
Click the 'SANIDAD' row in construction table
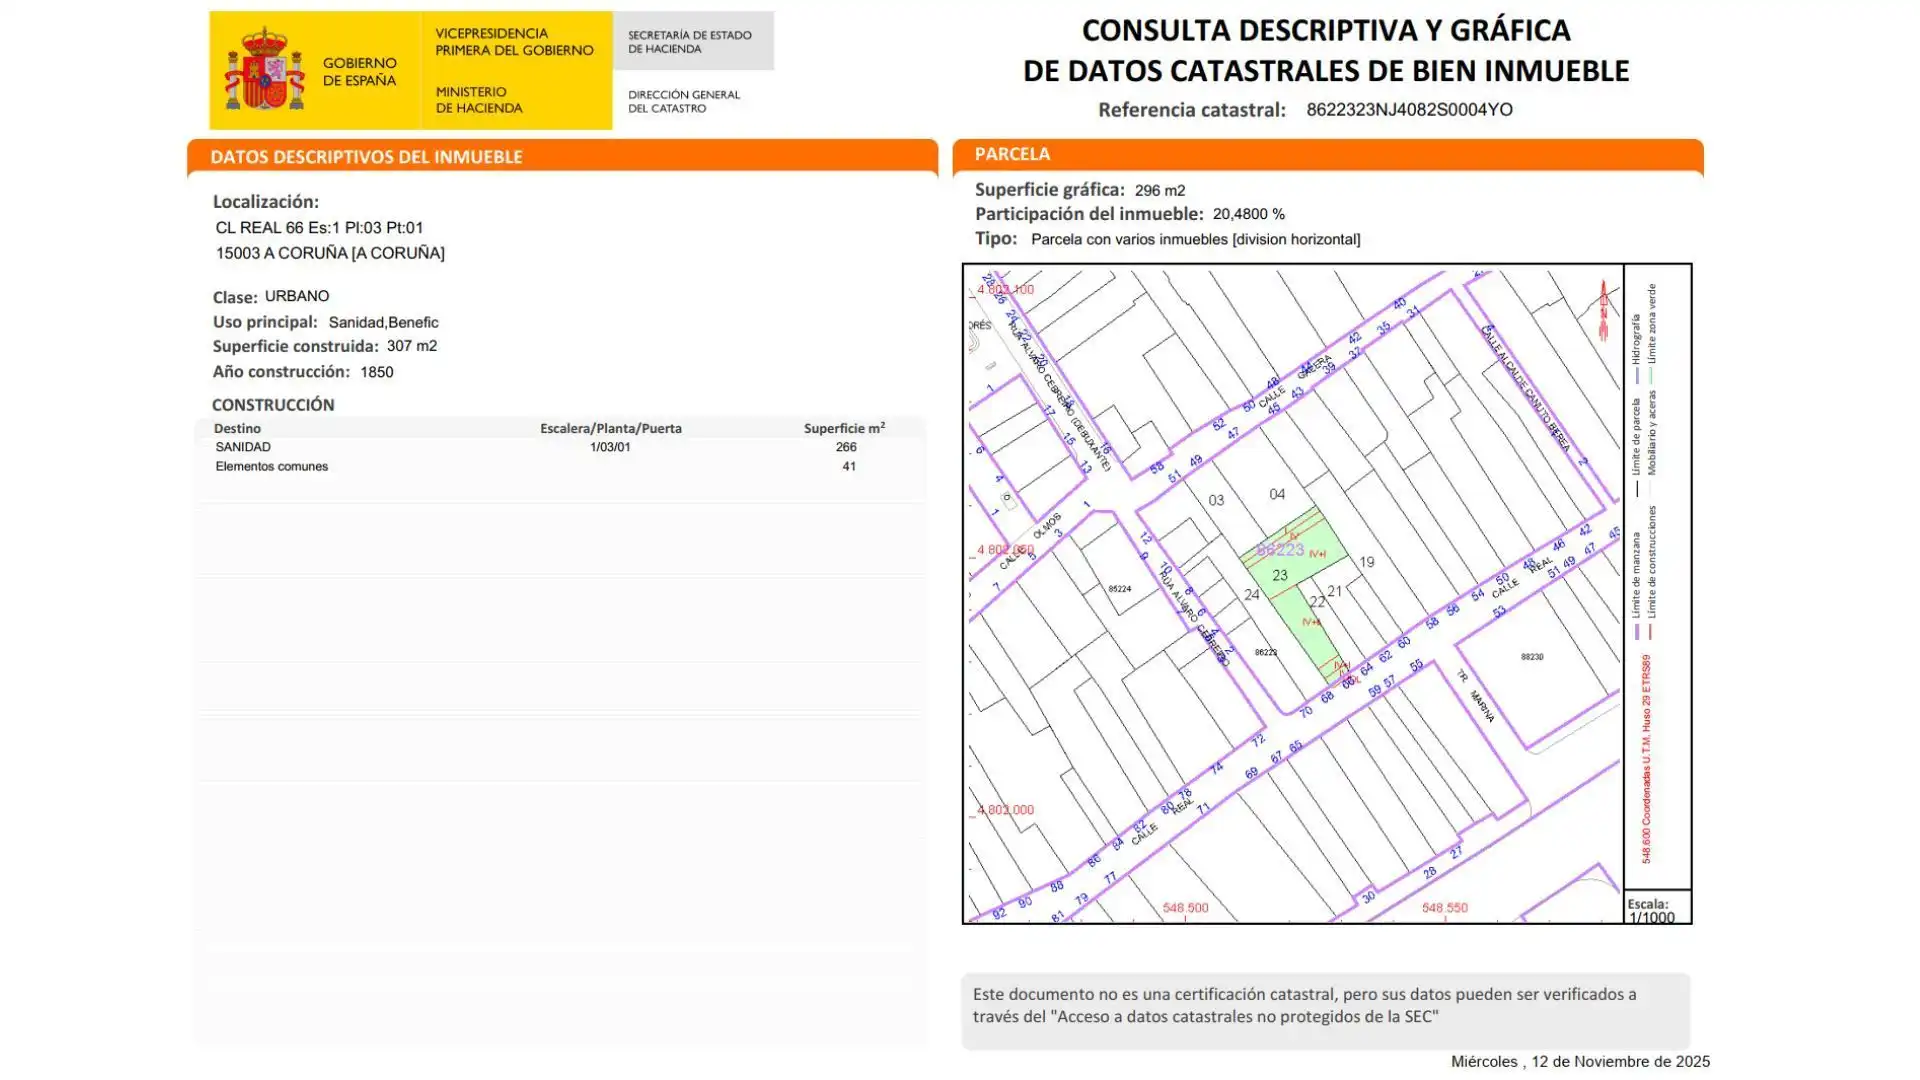[x=560, y=447]
